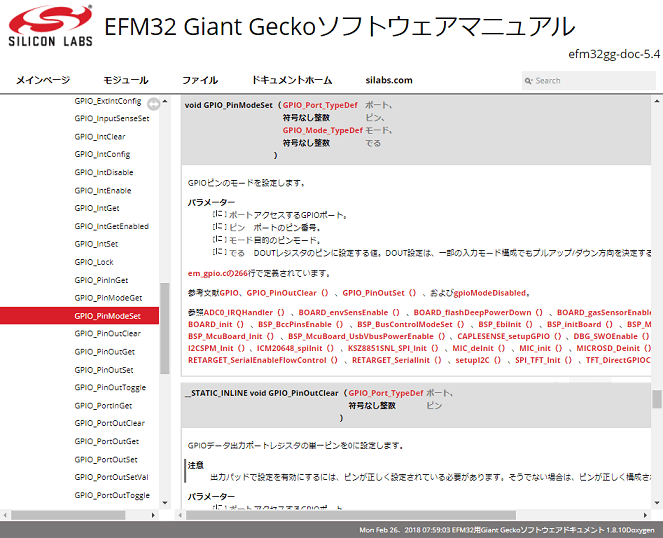Select GPIO_InputSenseSet in sidebar
Viewport: 663px width, 538px height.
[x=112, y=118]
